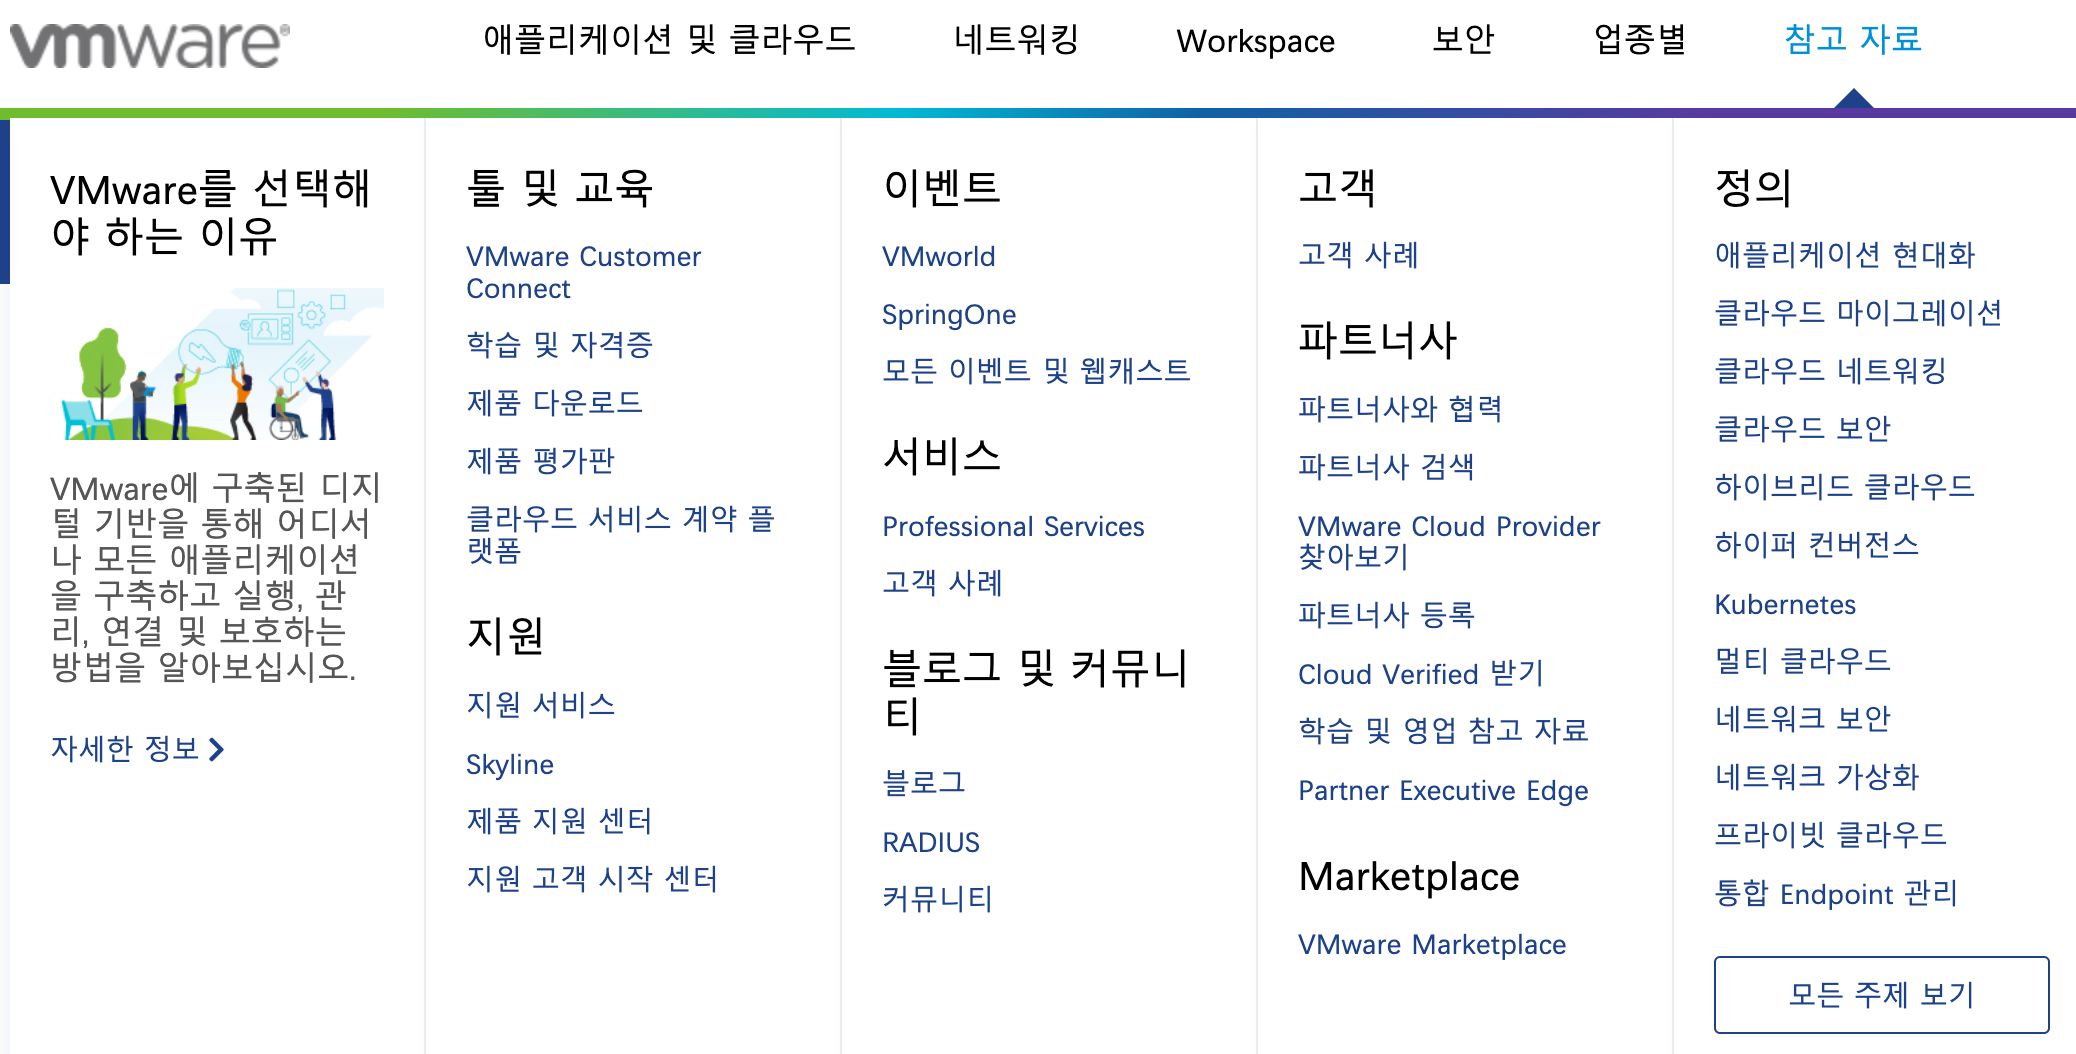Click 고객 사례 under 서비스
Image resolution: width=2076 pixels, height=1054 pixels.
(942, 583)
